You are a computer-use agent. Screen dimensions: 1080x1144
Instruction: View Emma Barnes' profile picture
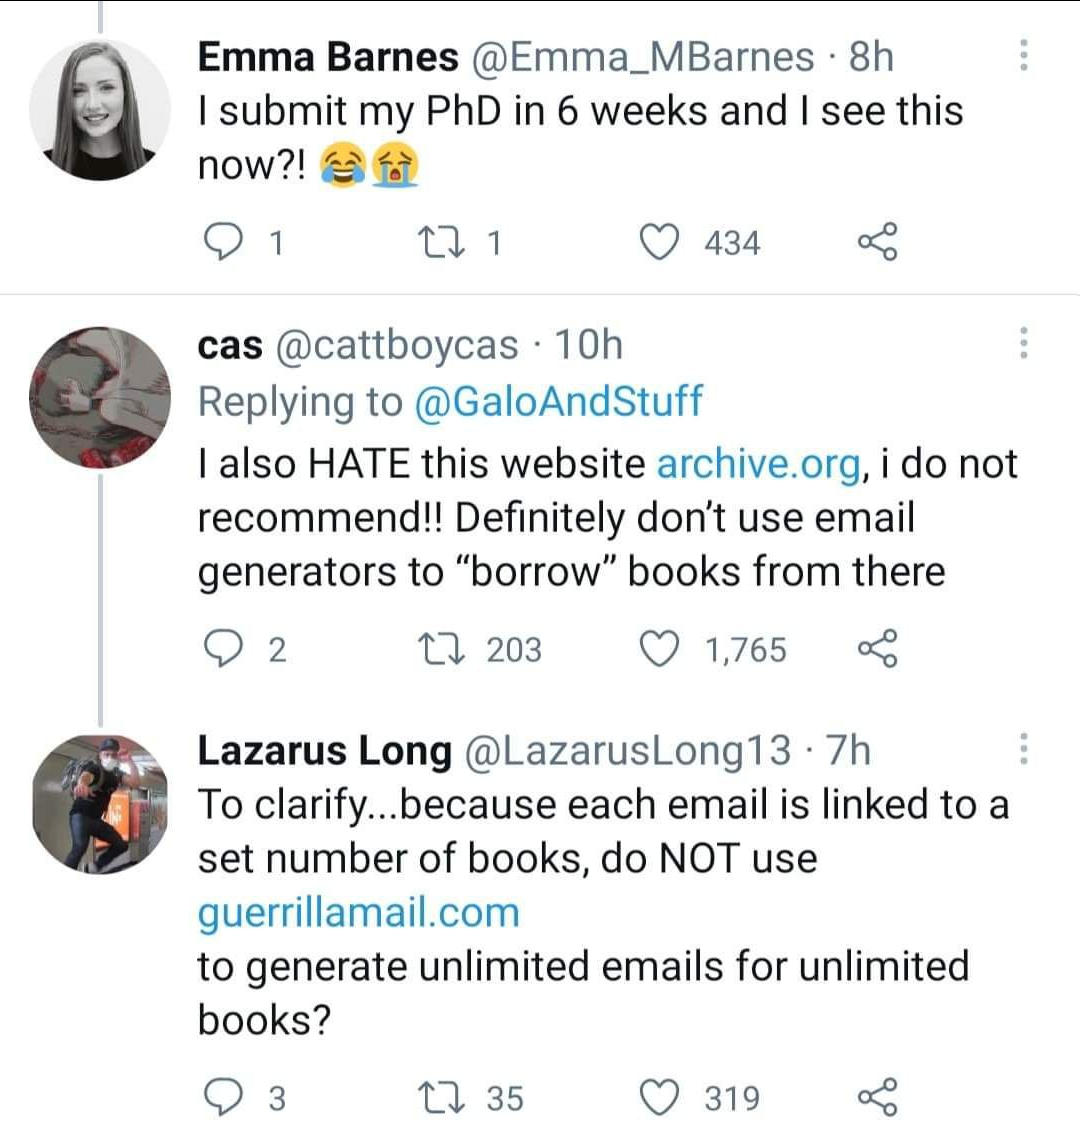coord(100,109)
